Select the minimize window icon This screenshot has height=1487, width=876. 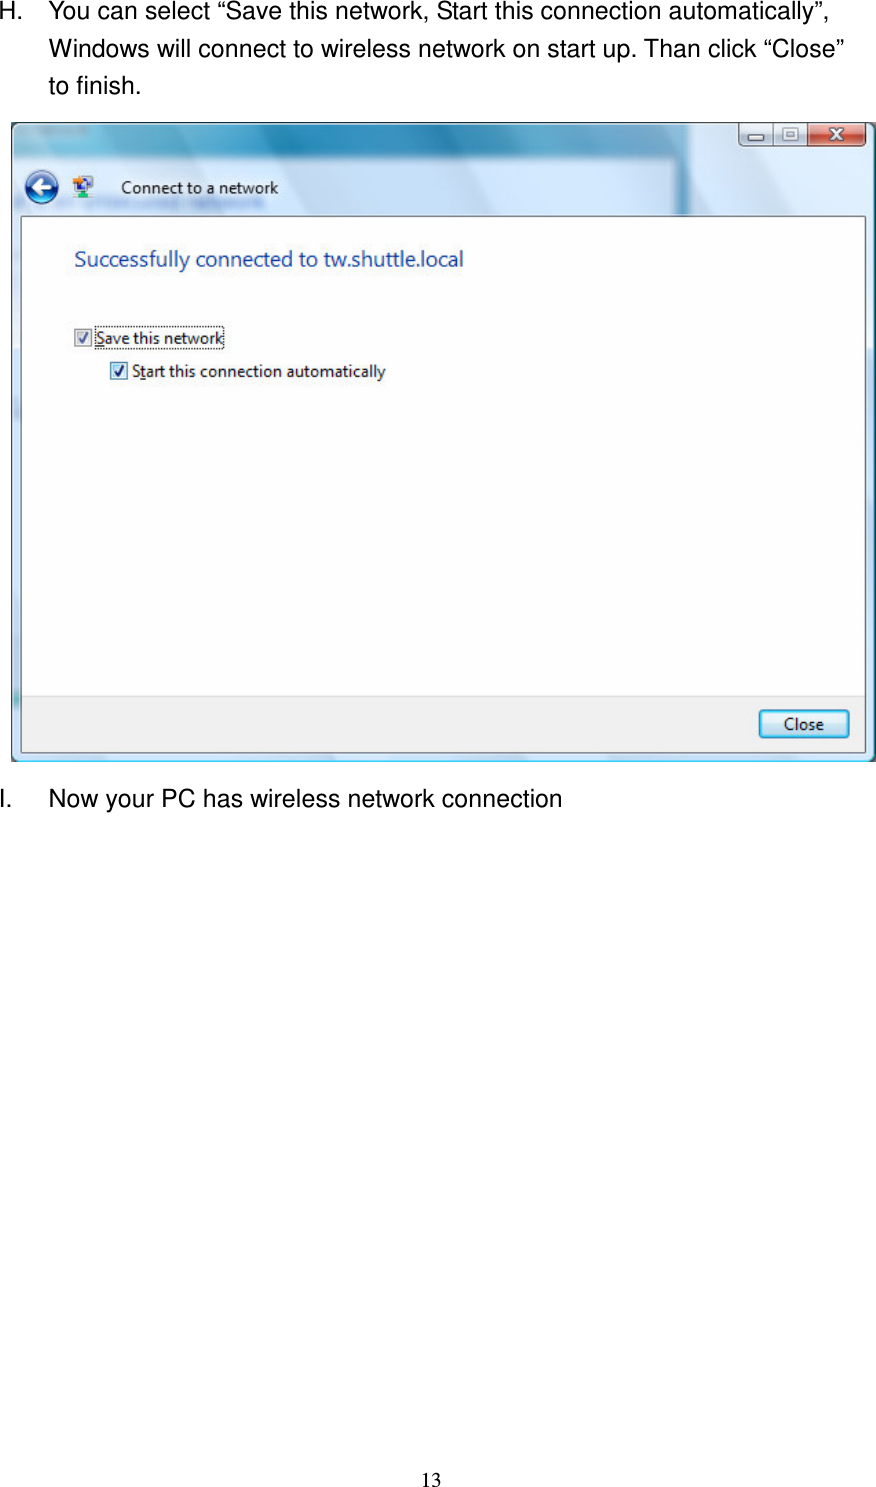[x=757, y=134]
